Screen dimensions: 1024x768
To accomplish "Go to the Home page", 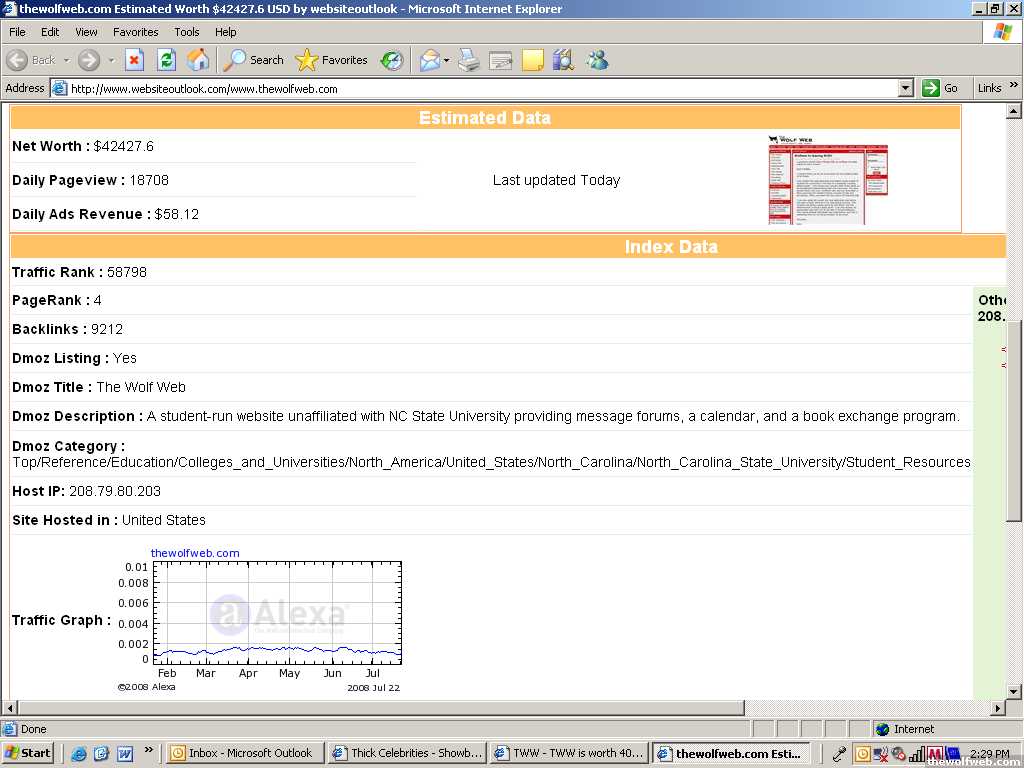I will click(198, 60).
